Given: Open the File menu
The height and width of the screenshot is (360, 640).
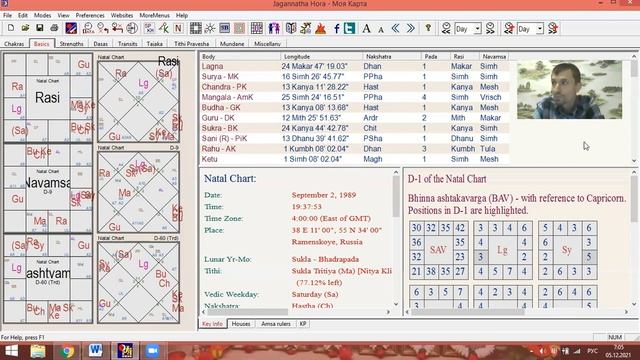Looking at the screenshot, I should click(x=7, y=15).
